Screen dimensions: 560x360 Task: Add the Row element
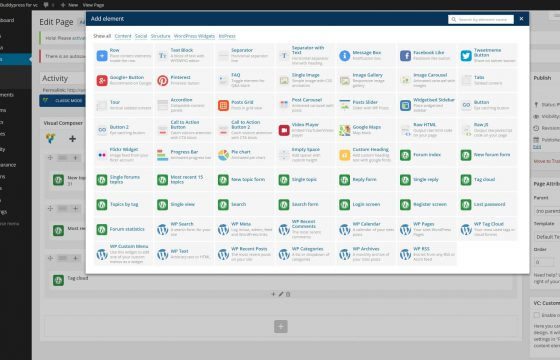click(x=124, y=56)
